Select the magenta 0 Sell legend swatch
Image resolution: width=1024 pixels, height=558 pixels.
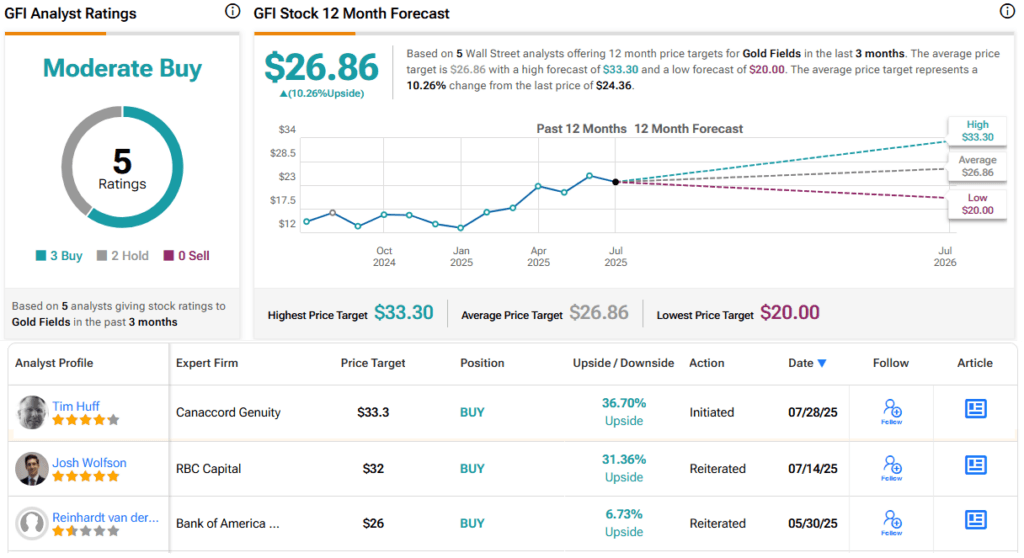(168, 255)
